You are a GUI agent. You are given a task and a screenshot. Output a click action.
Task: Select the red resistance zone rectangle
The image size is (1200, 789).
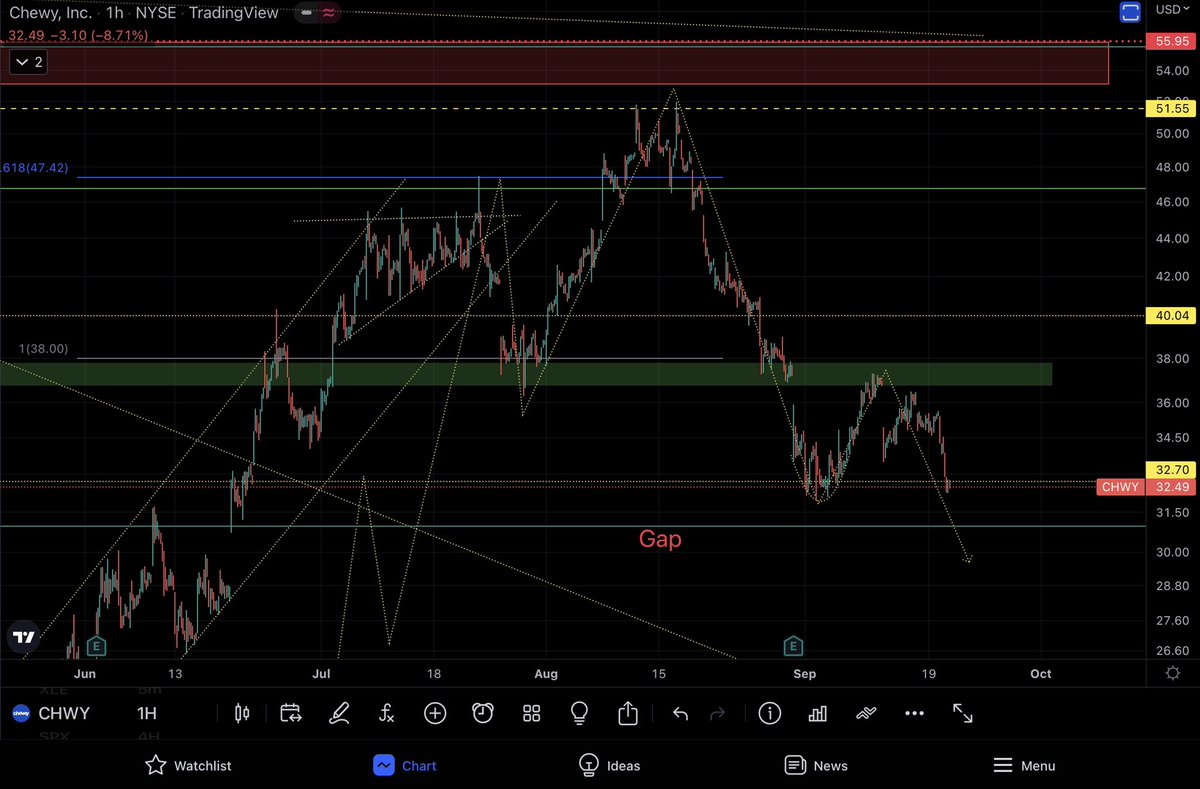(x=554, y=64)
